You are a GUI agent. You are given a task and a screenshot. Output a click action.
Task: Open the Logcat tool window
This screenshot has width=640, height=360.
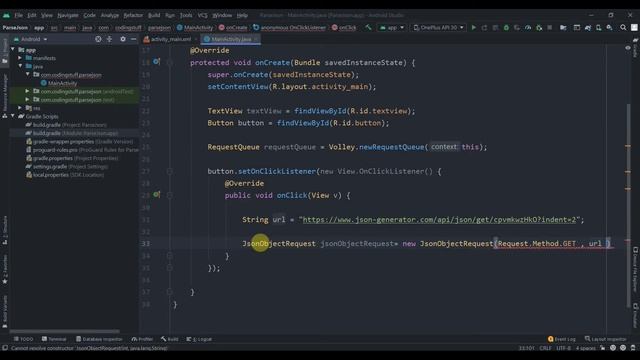(199, 339)
